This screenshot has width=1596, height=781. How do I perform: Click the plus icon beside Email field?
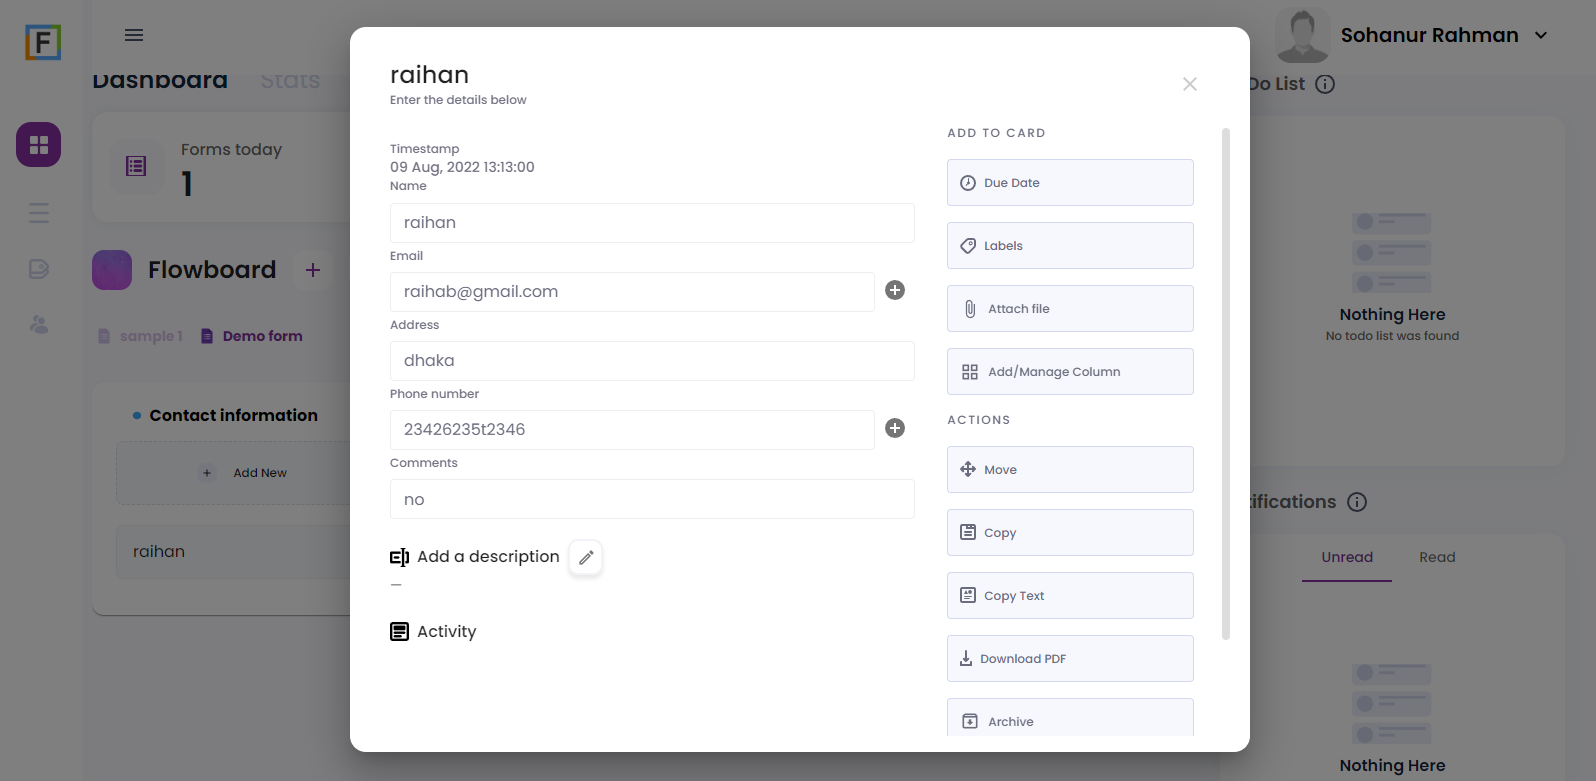(895, 290)
